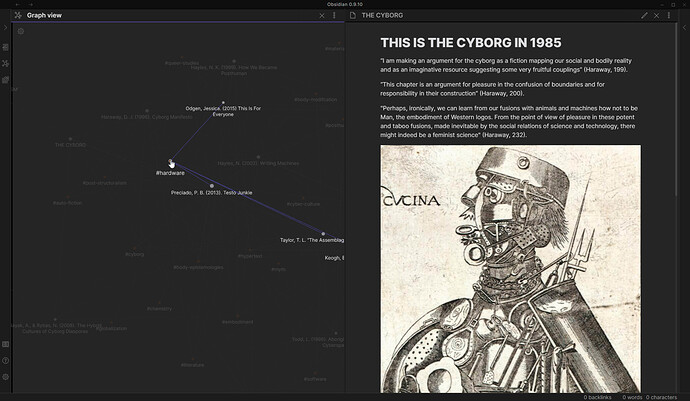Open Obsidian settings gear at ribbon bottom
The width and height of the screenshot is (690, 401).
click(x=5, y=376)
